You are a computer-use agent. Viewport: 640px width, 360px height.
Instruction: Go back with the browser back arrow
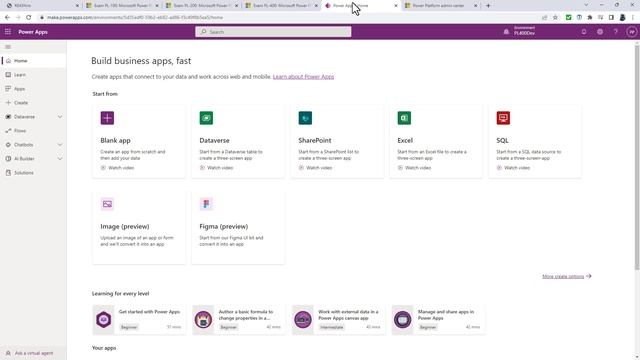click(x=7, y=18)
